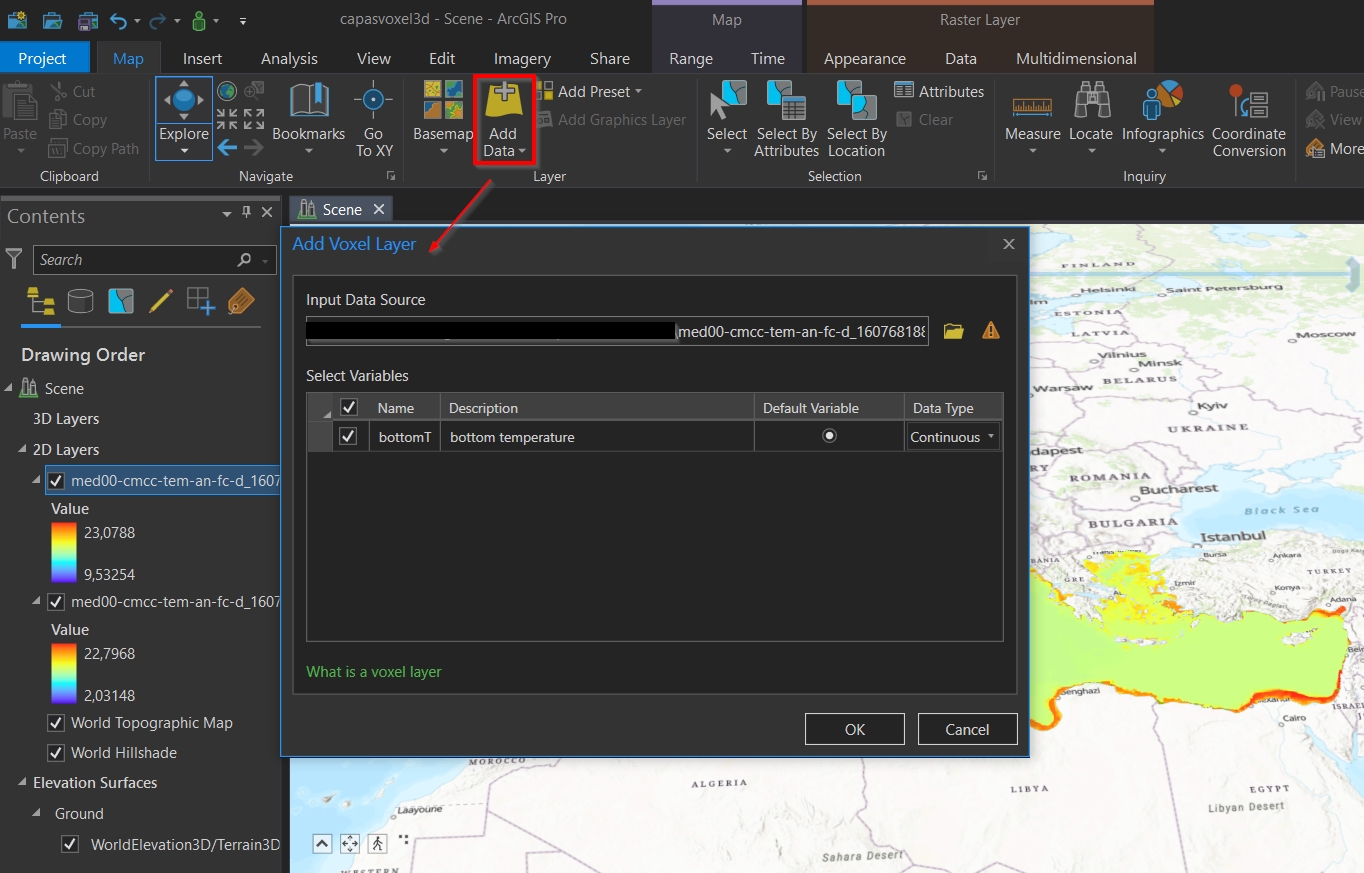Open the 'What is a voxel layer' link
The width and height of the screenshot is (1364, 873).
pyautogui.click(x=373, y=672)
